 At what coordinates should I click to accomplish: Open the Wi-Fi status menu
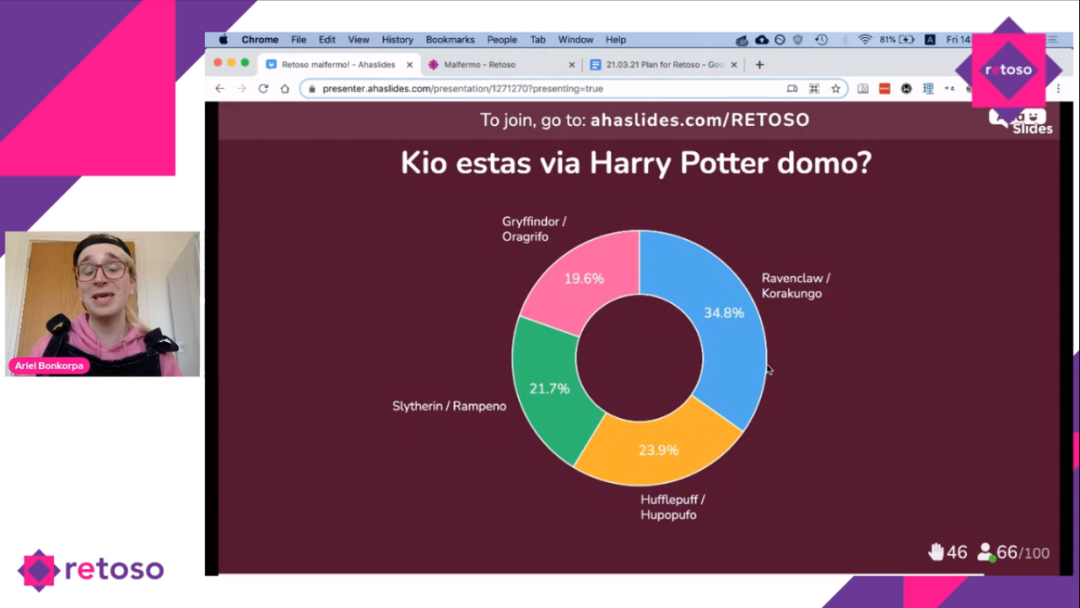pos(865,40)
